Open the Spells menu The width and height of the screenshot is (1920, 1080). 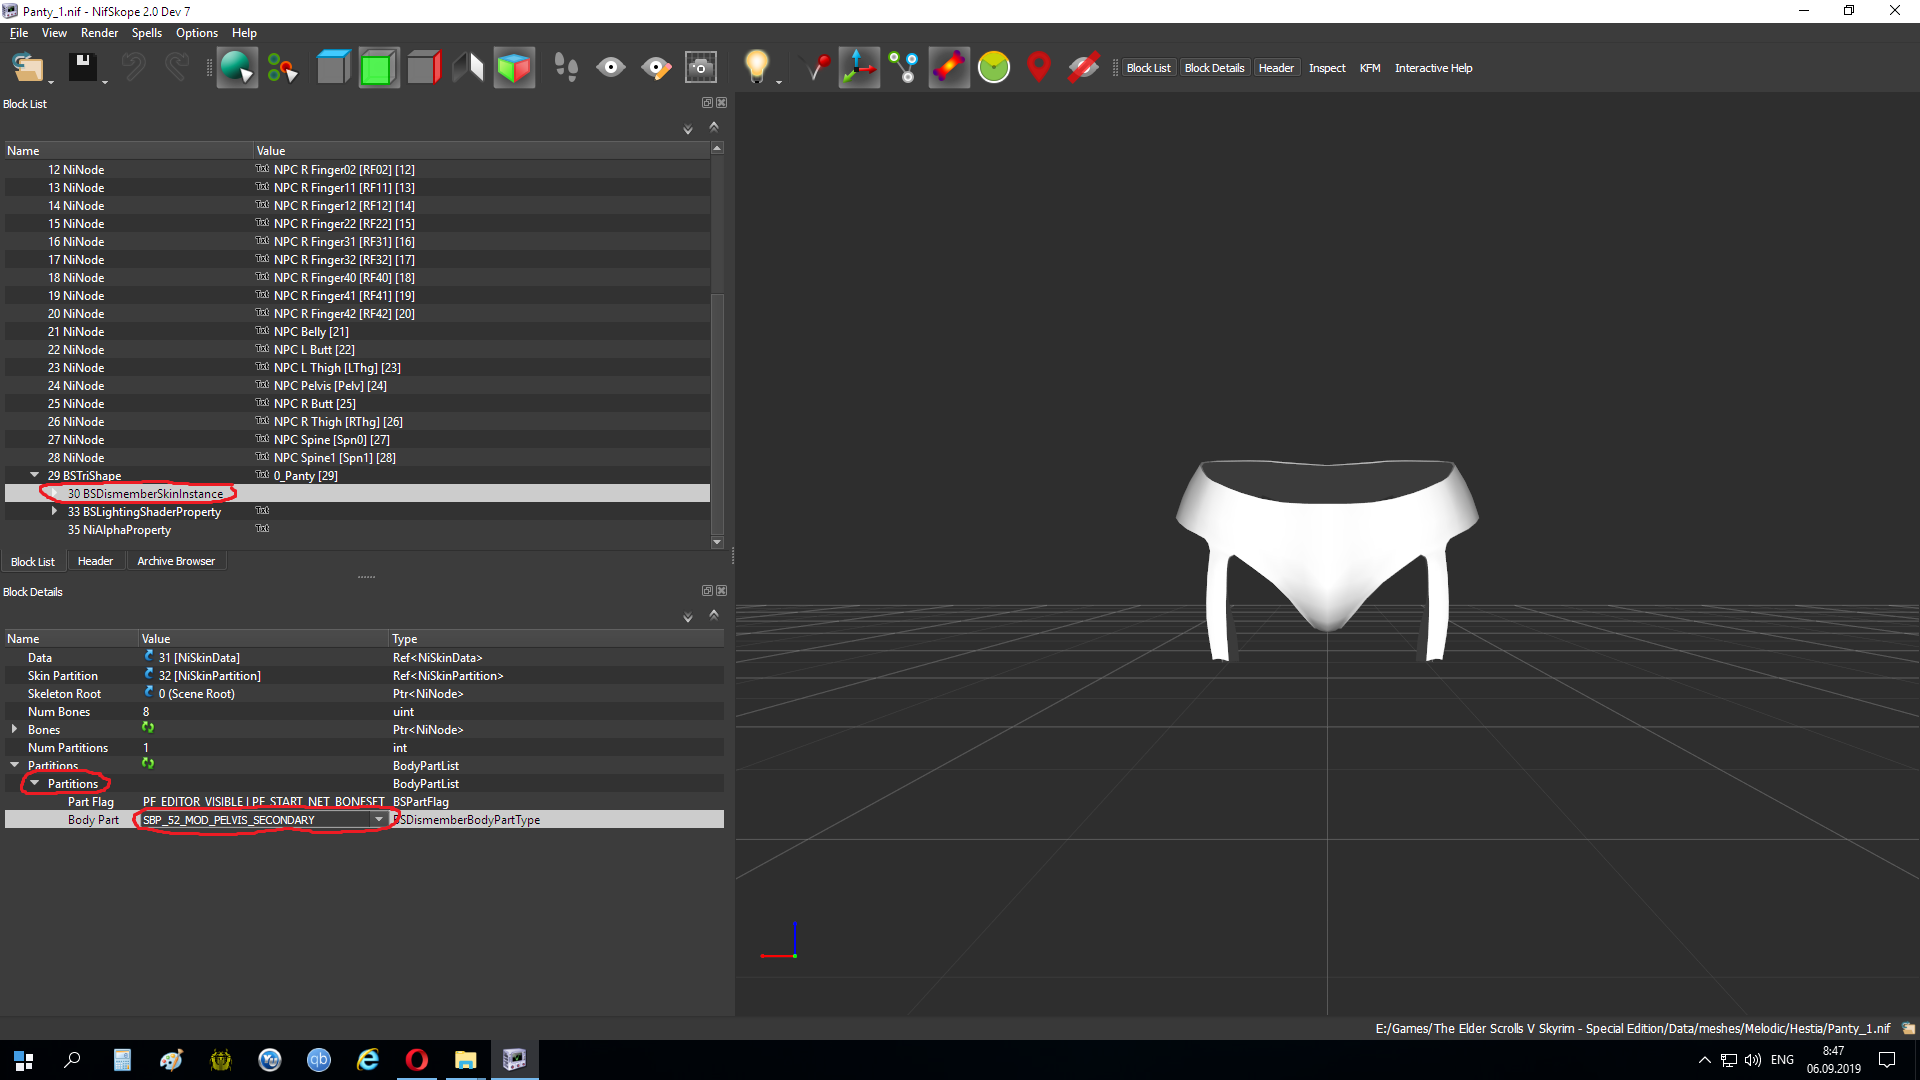tap(146, 33)
